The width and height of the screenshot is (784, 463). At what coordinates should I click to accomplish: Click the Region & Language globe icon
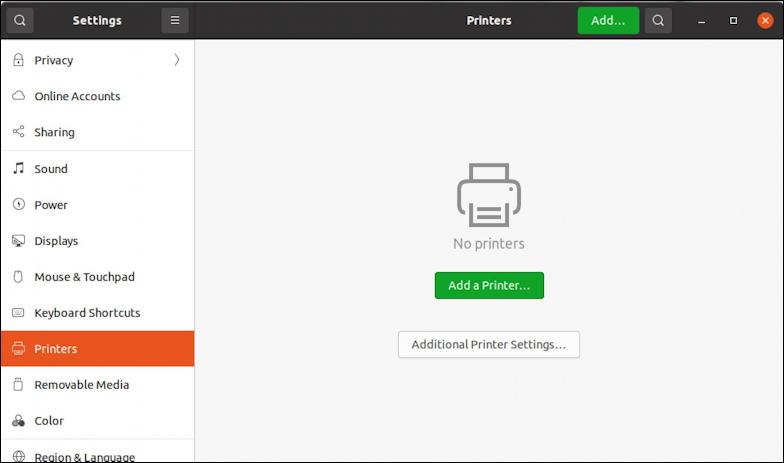[18, 456]
